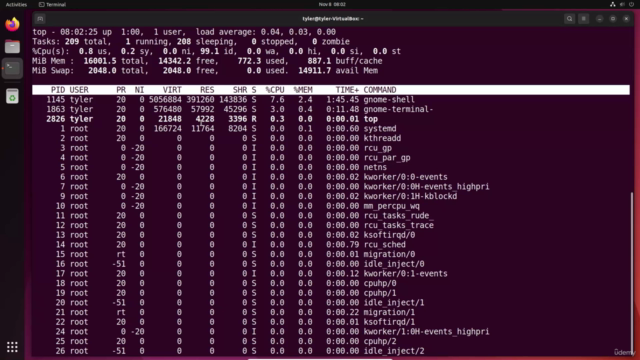Click cpuhp/0 command name
The height and width of the screenshot is (360, 640).
[380, 283]
